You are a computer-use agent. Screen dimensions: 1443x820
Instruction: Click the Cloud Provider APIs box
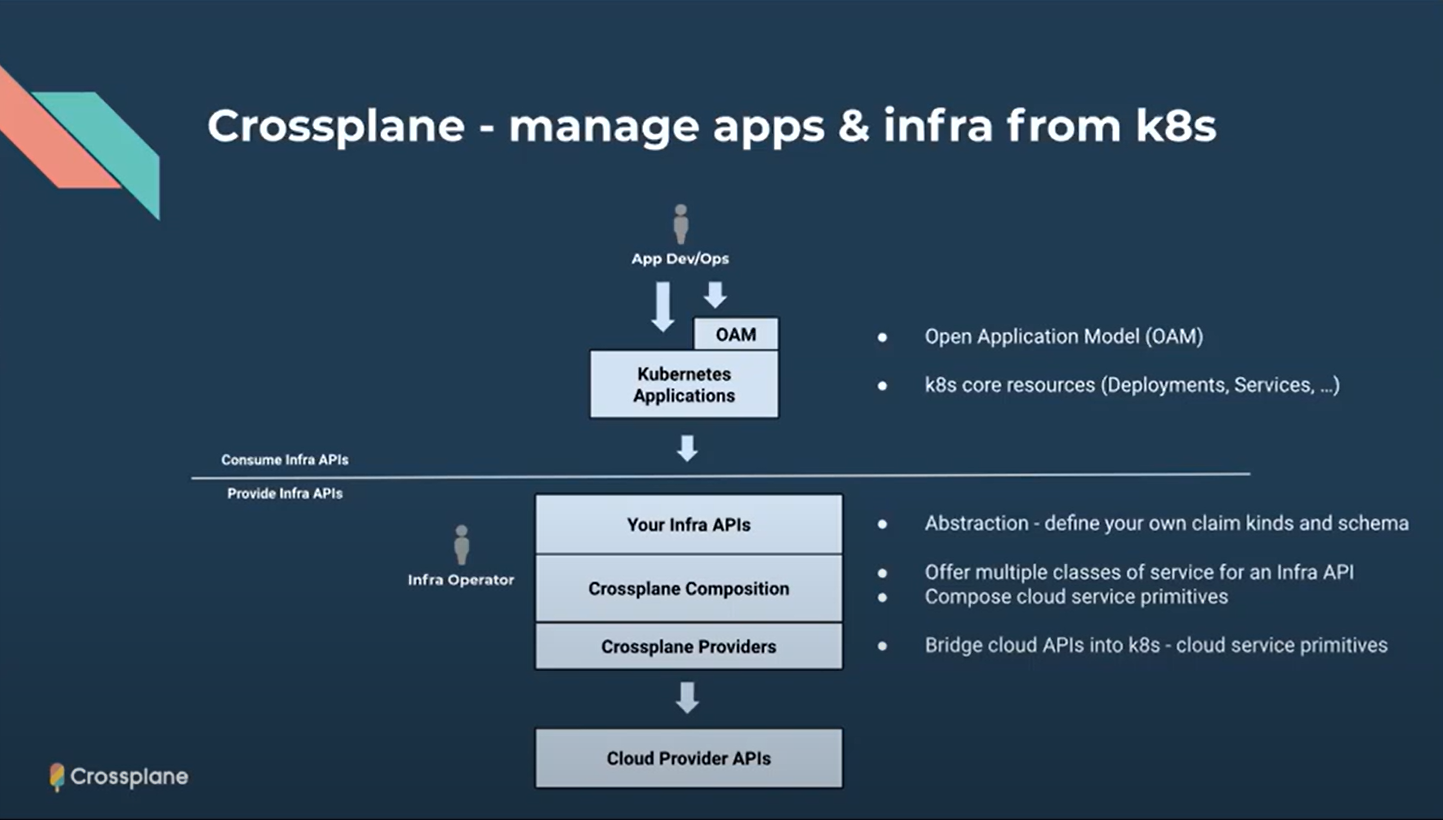click(689, 758)
